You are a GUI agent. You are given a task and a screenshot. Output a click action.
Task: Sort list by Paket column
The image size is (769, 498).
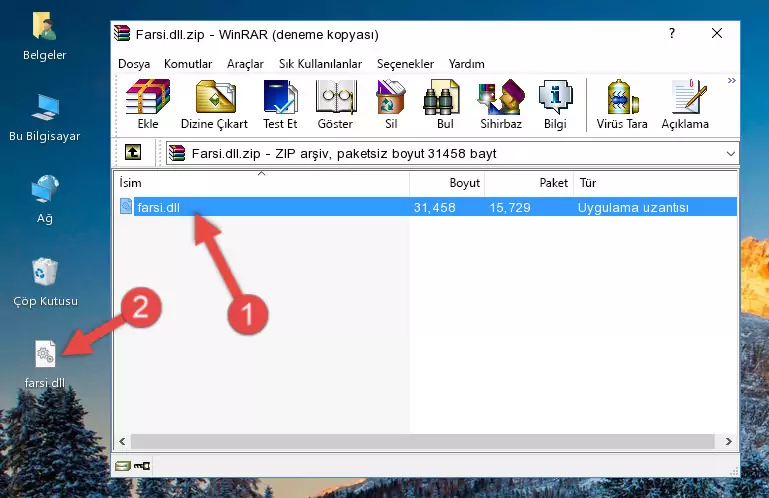[x=529, y=183]
